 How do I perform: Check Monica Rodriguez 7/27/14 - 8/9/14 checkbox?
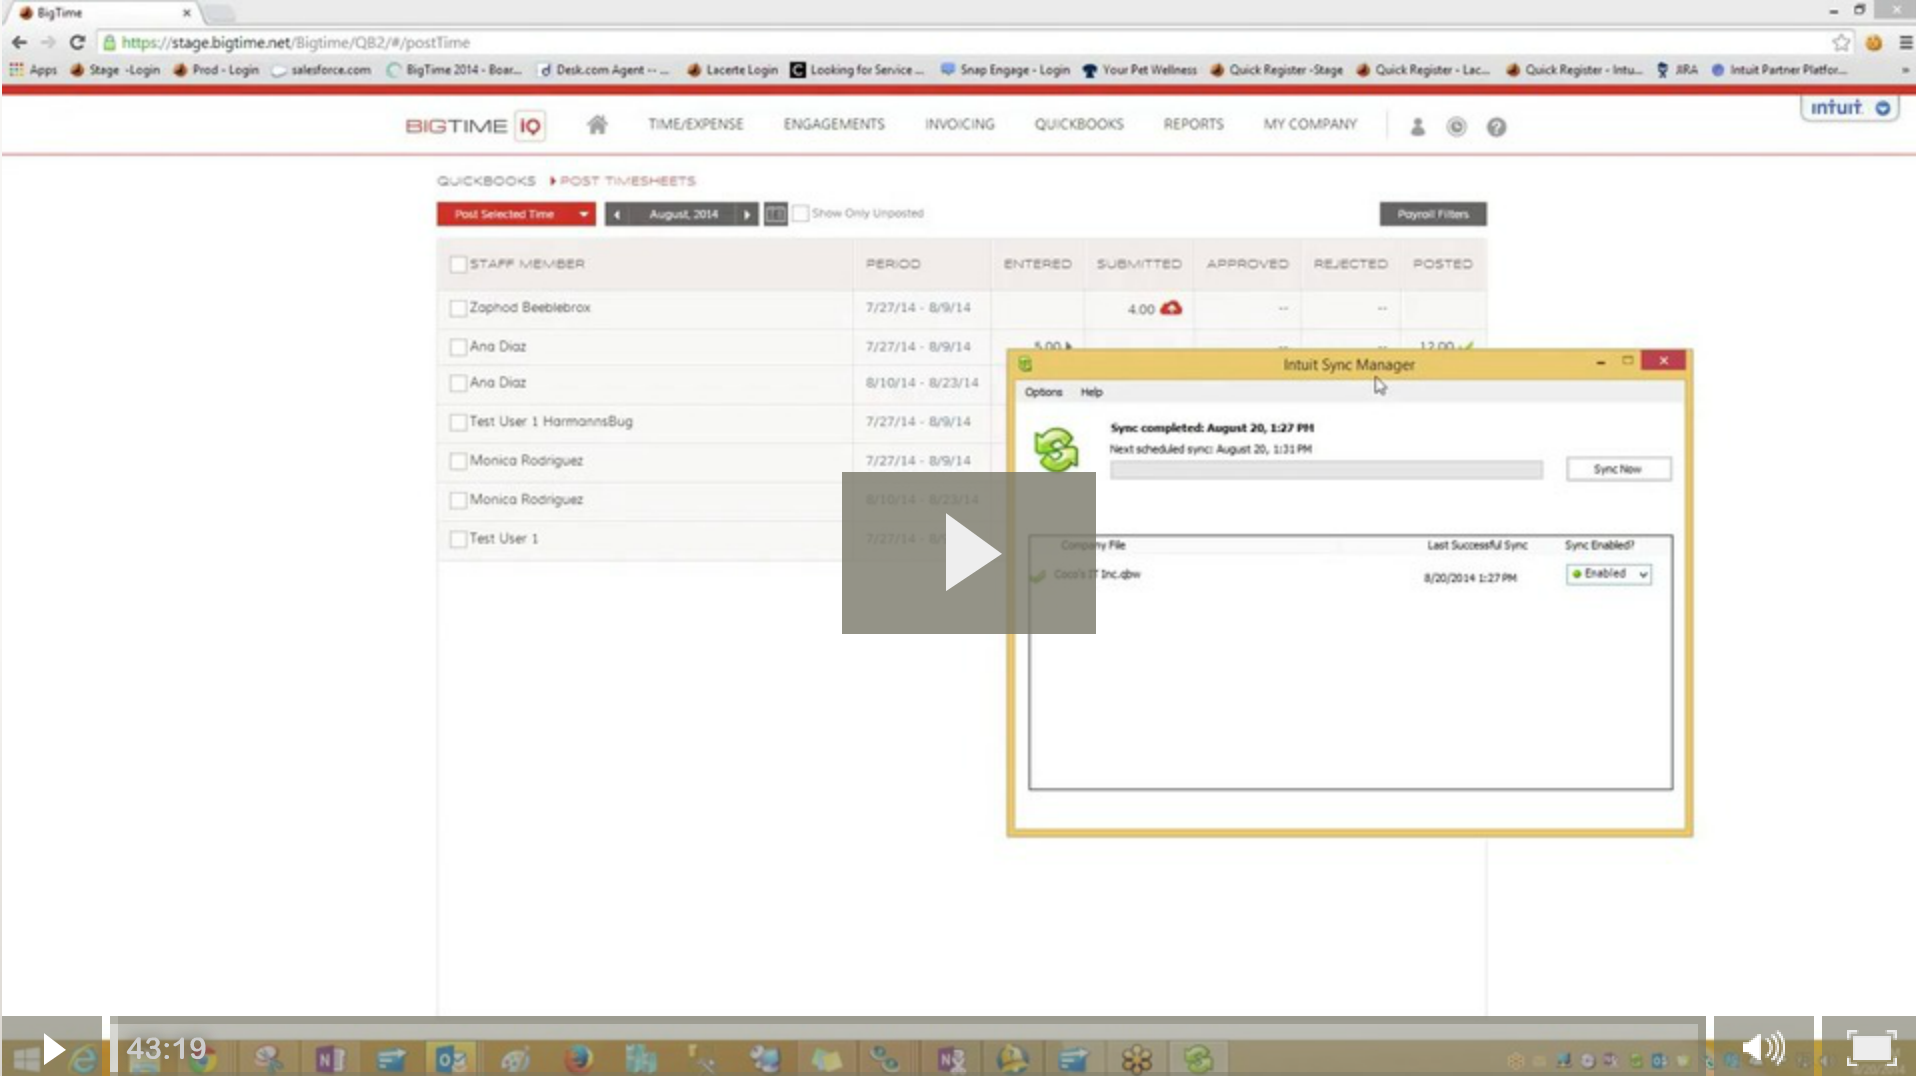point(458,461)
